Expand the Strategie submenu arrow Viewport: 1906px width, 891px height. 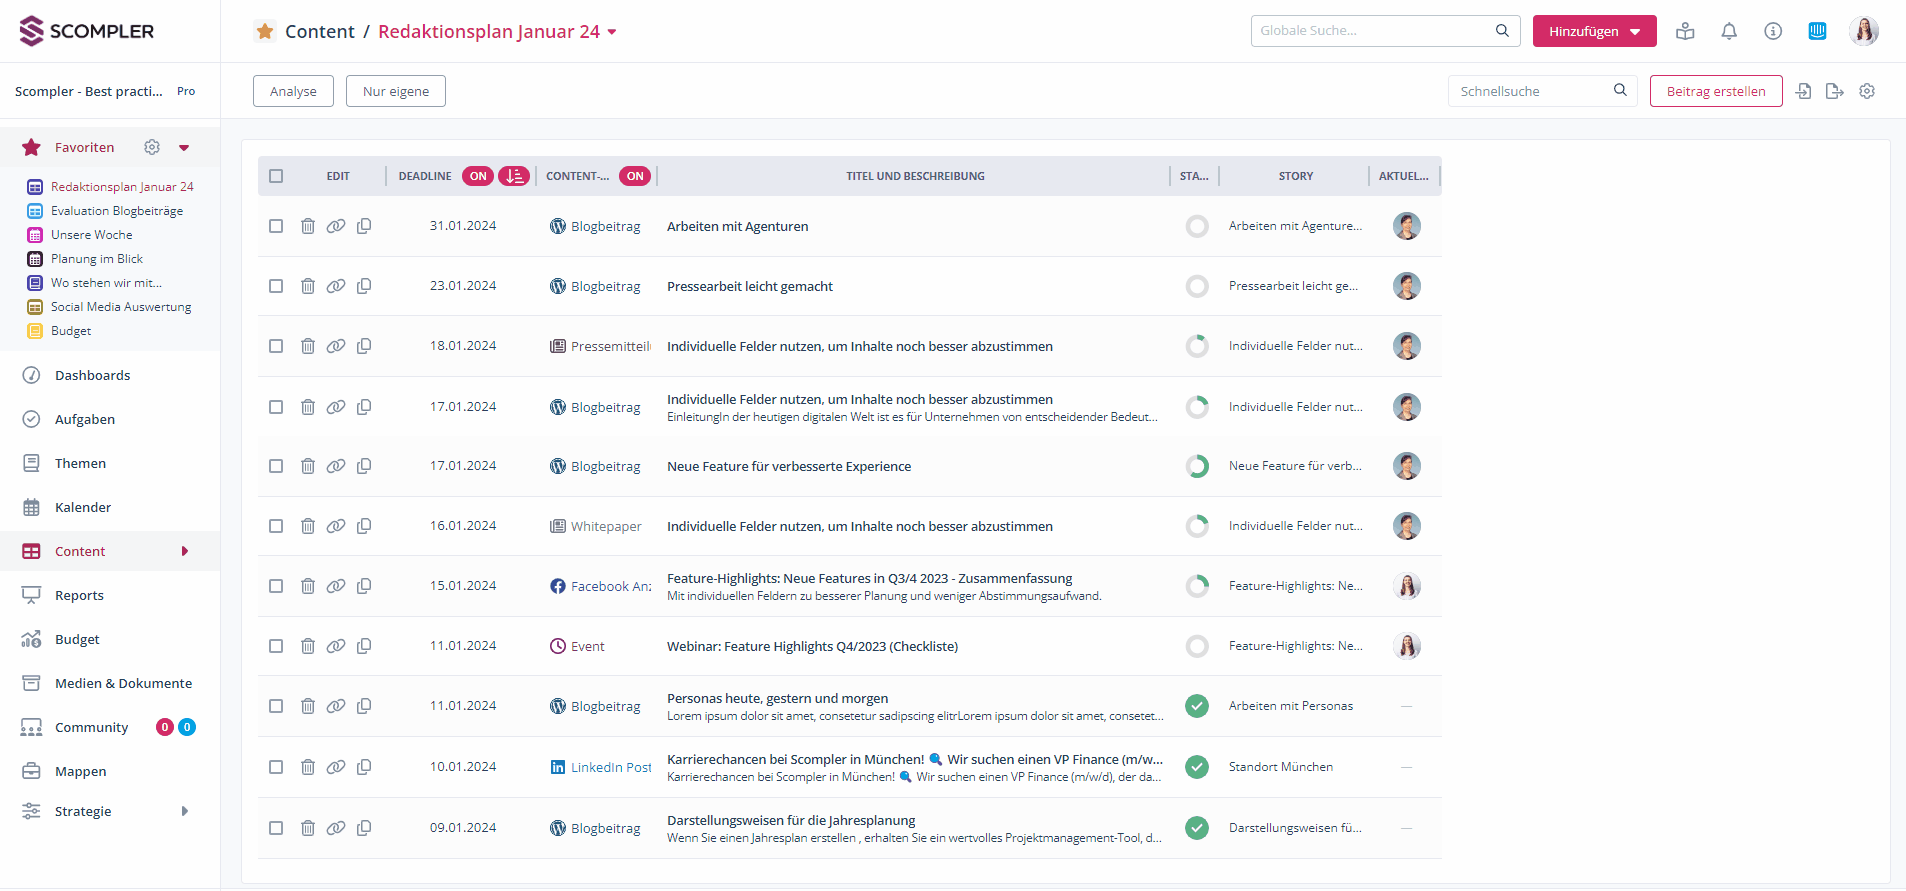185,811
